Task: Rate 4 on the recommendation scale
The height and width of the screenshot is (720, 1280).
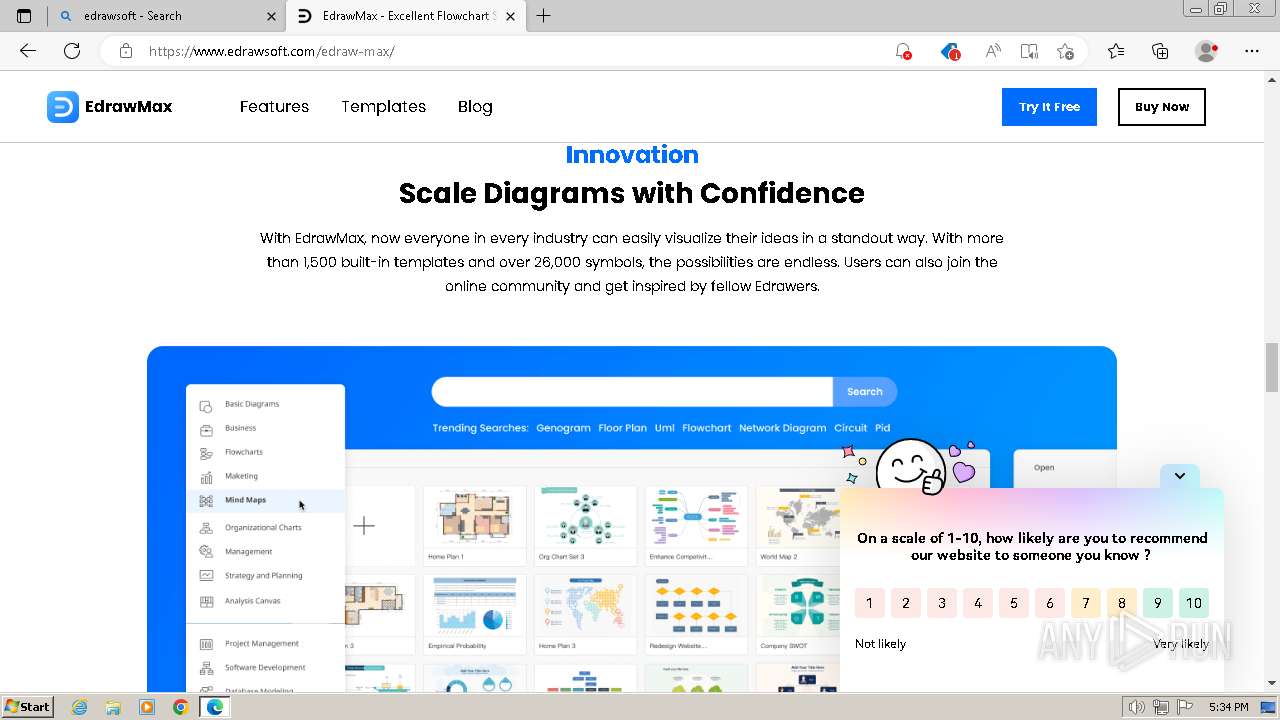Action: pos(978,603)
